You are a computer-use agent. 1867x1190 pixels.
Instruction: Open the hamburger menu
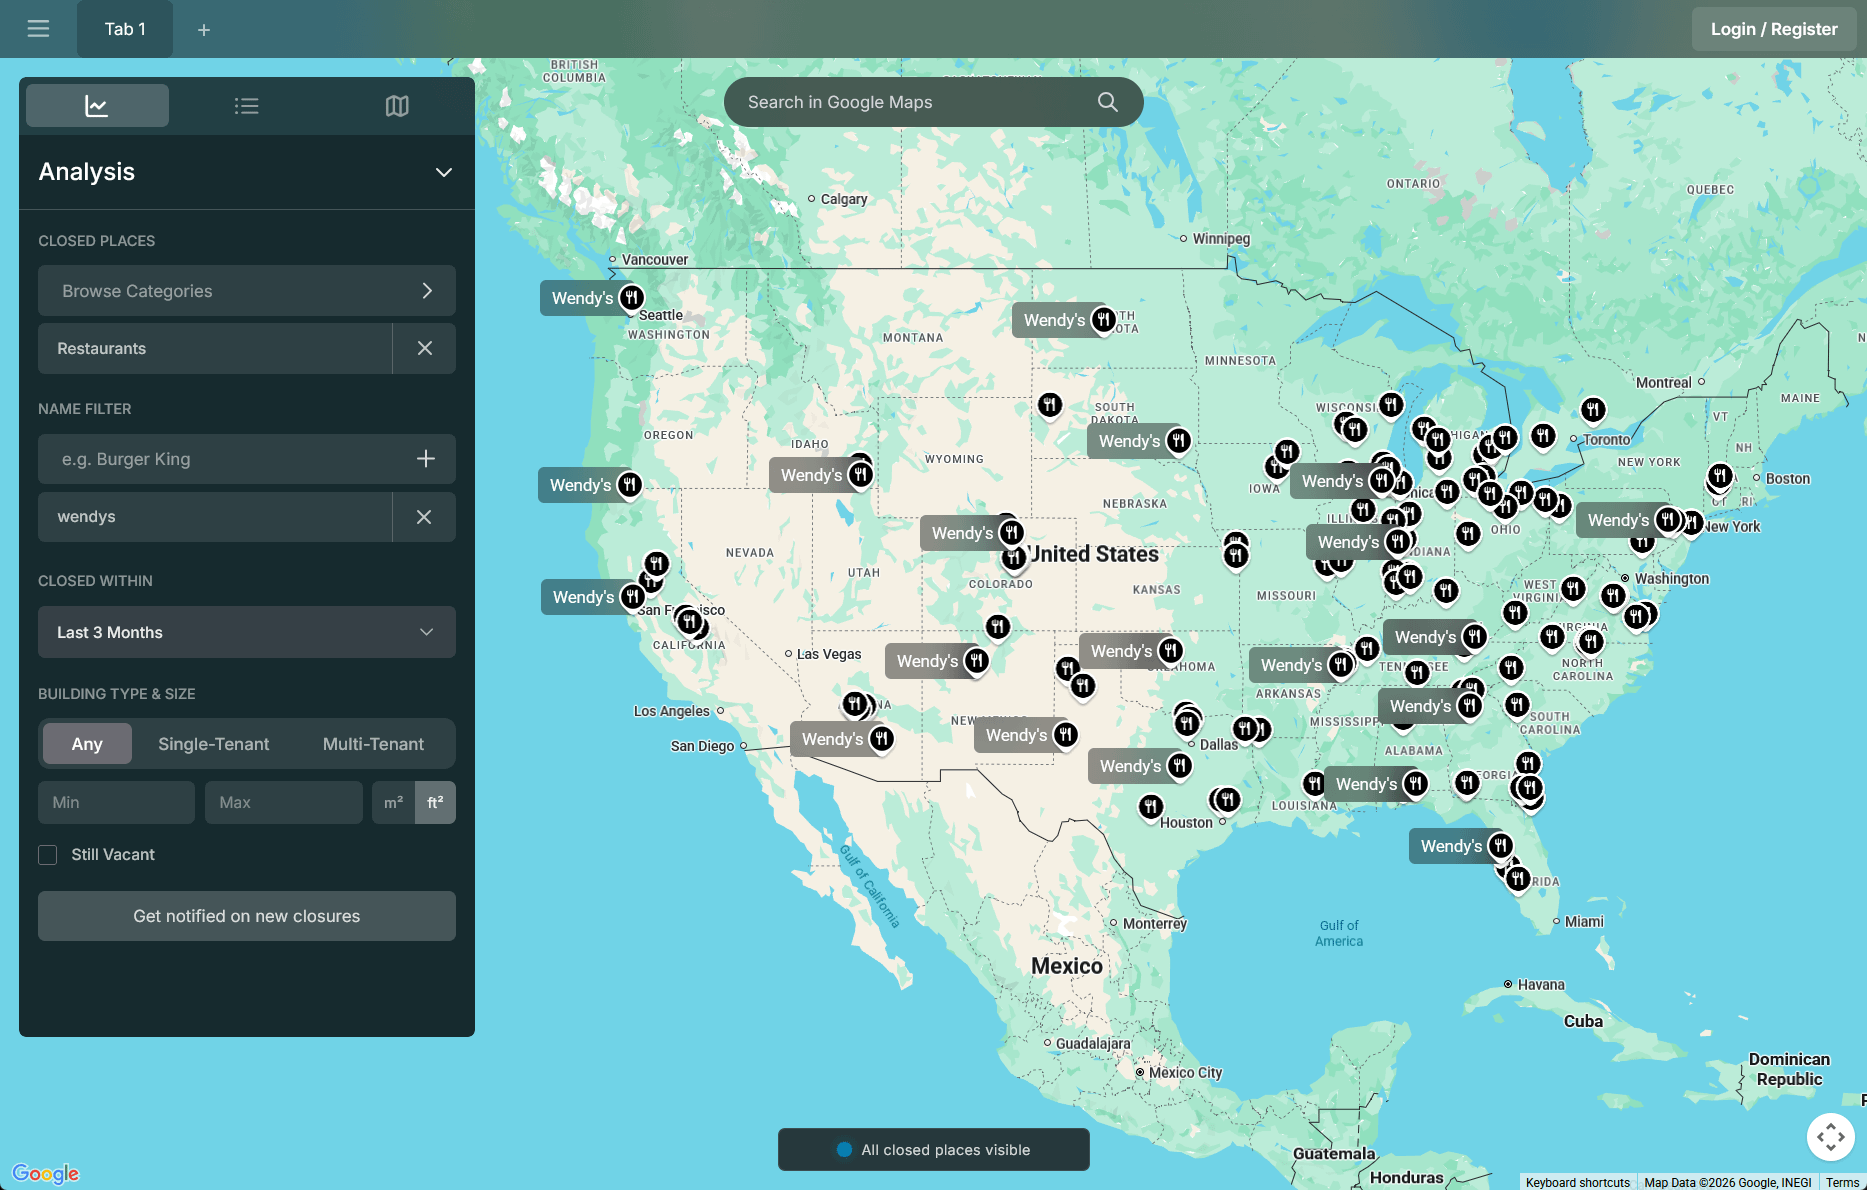point(38,29)
